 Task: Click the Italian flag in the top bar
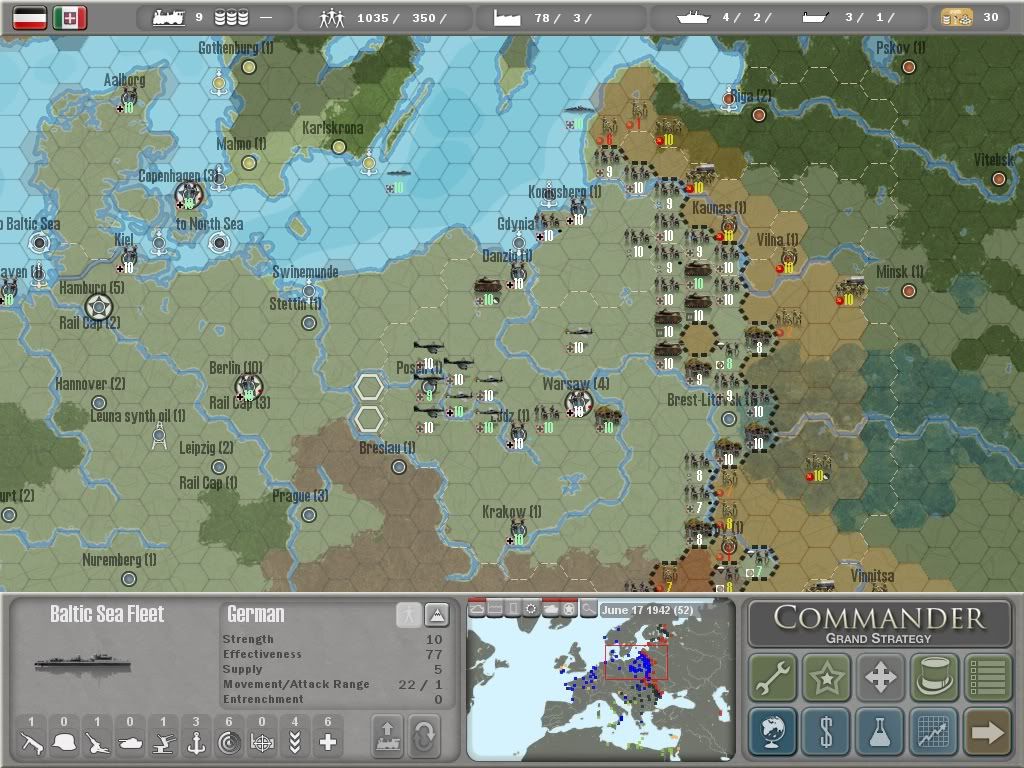(x=70, y=18)
